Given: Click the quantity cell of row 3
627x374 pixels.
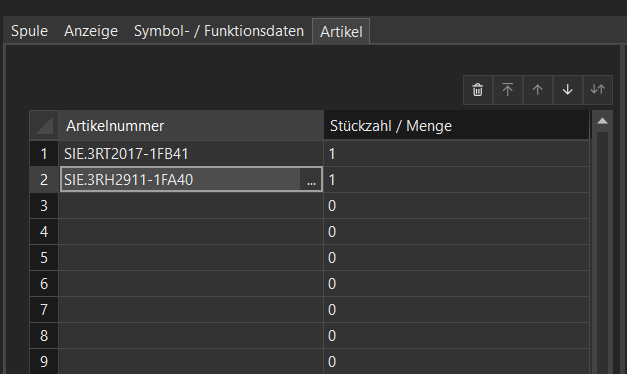Looking at the screenshot, I should pyautogui.click(x=457, y=206).
